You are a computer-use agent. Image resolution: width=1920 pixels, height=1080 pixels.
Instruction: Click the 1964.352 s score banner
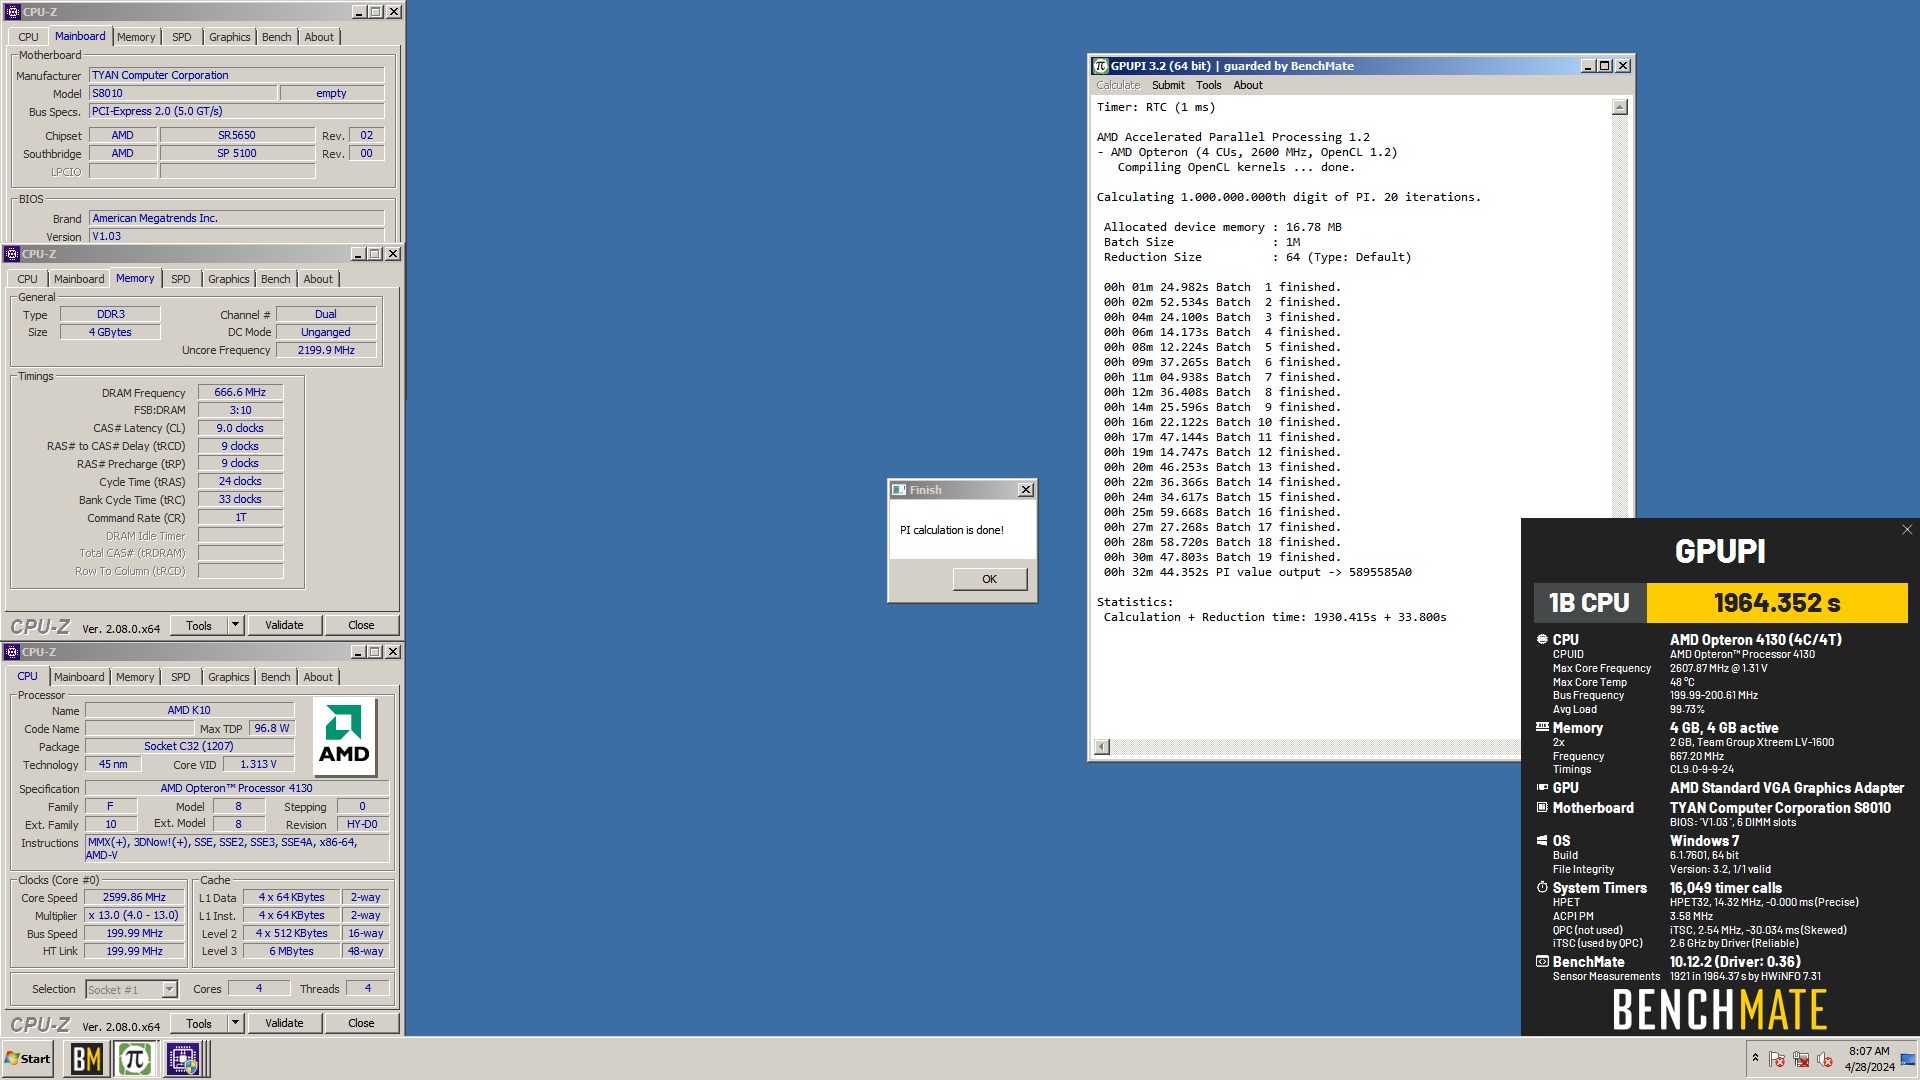(x=1777, y=603)
